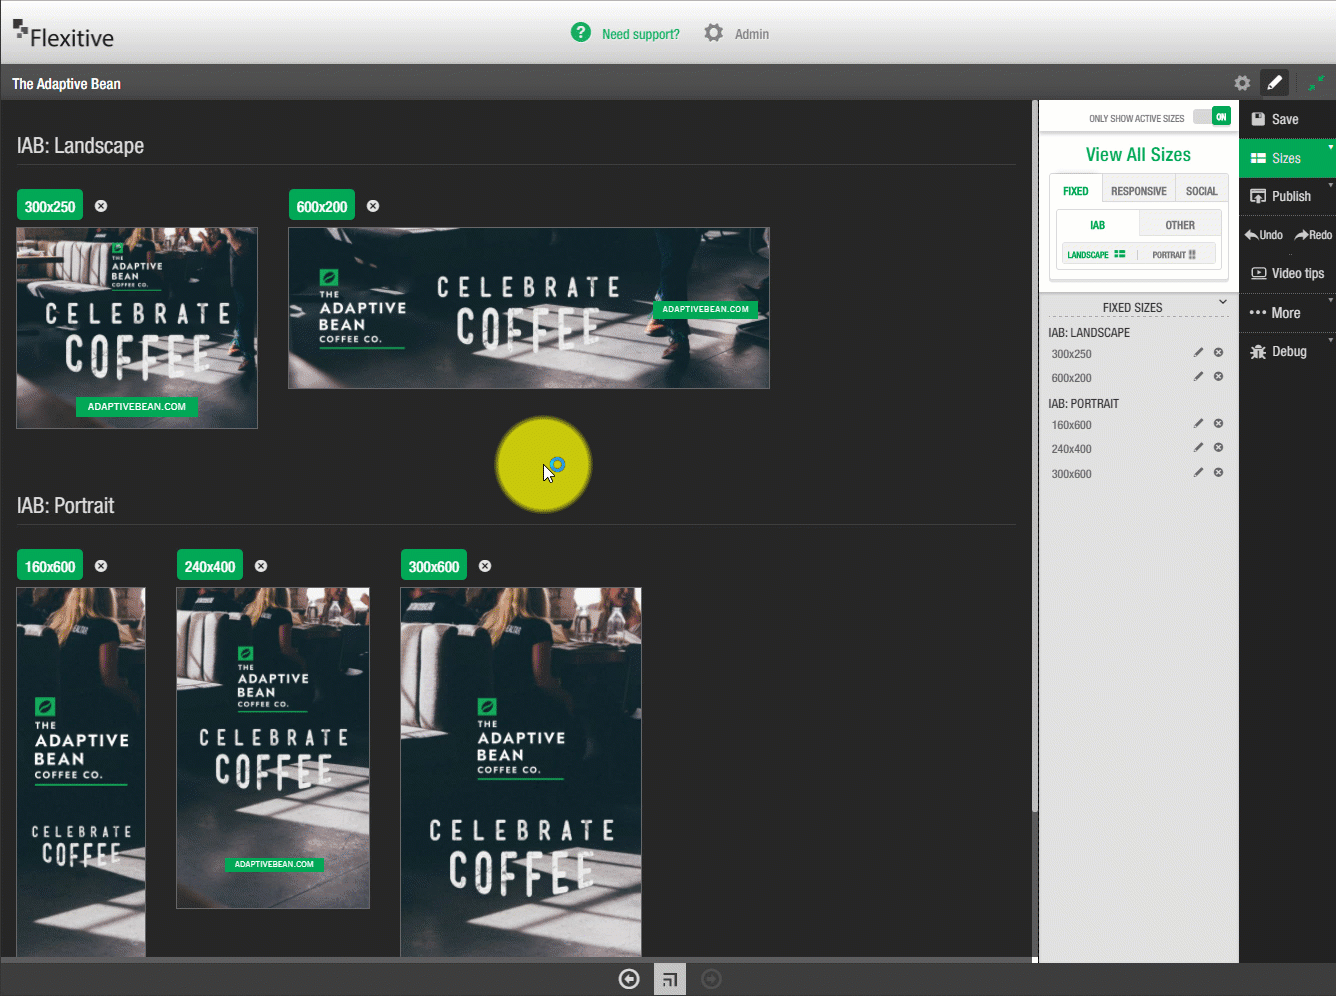The height and width of the screenshot is (996, 1336).
Task: Close the 300x250 canvas banner
Action: pos(101,206)
